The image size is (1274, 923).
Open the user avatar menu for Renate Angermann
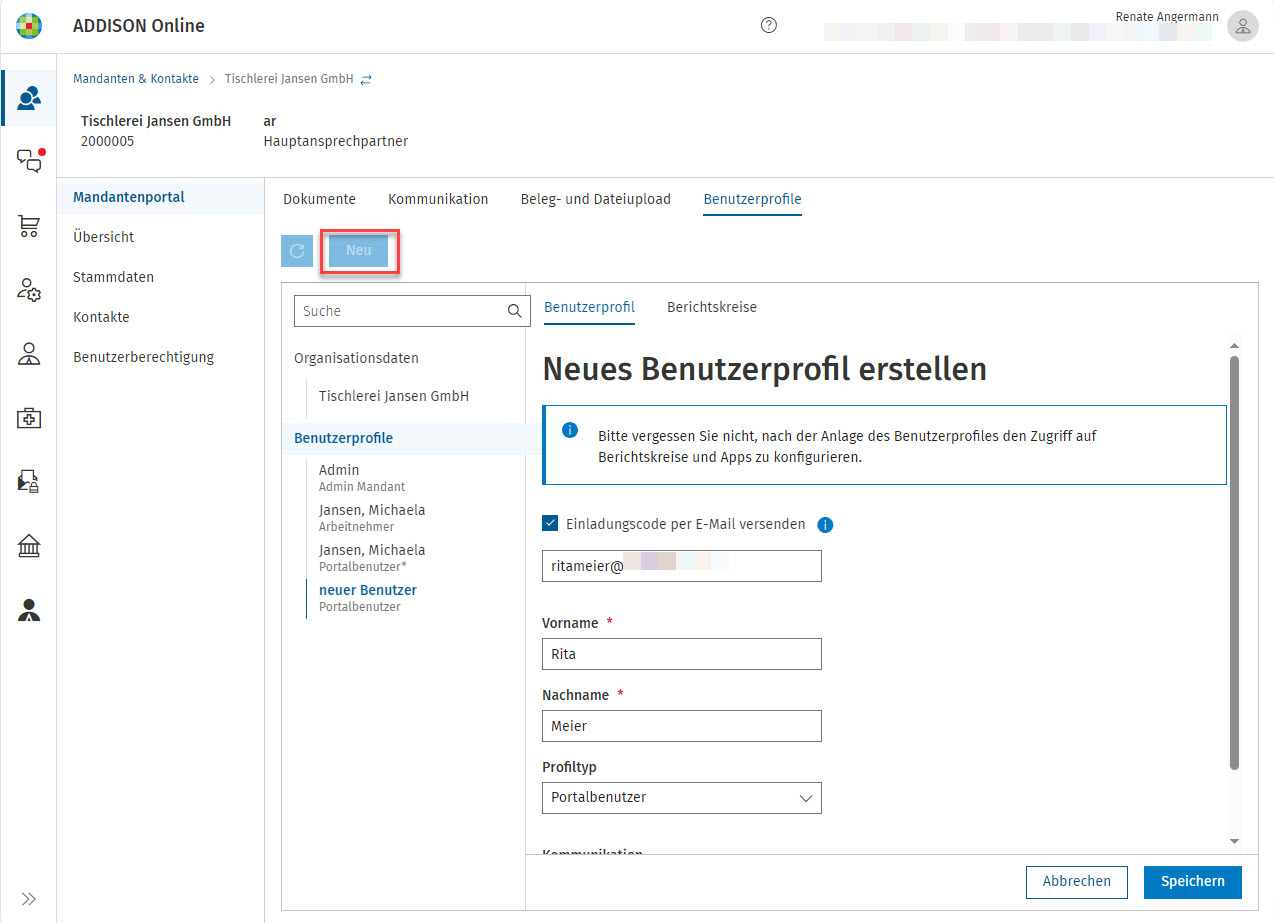(1243, 26)
